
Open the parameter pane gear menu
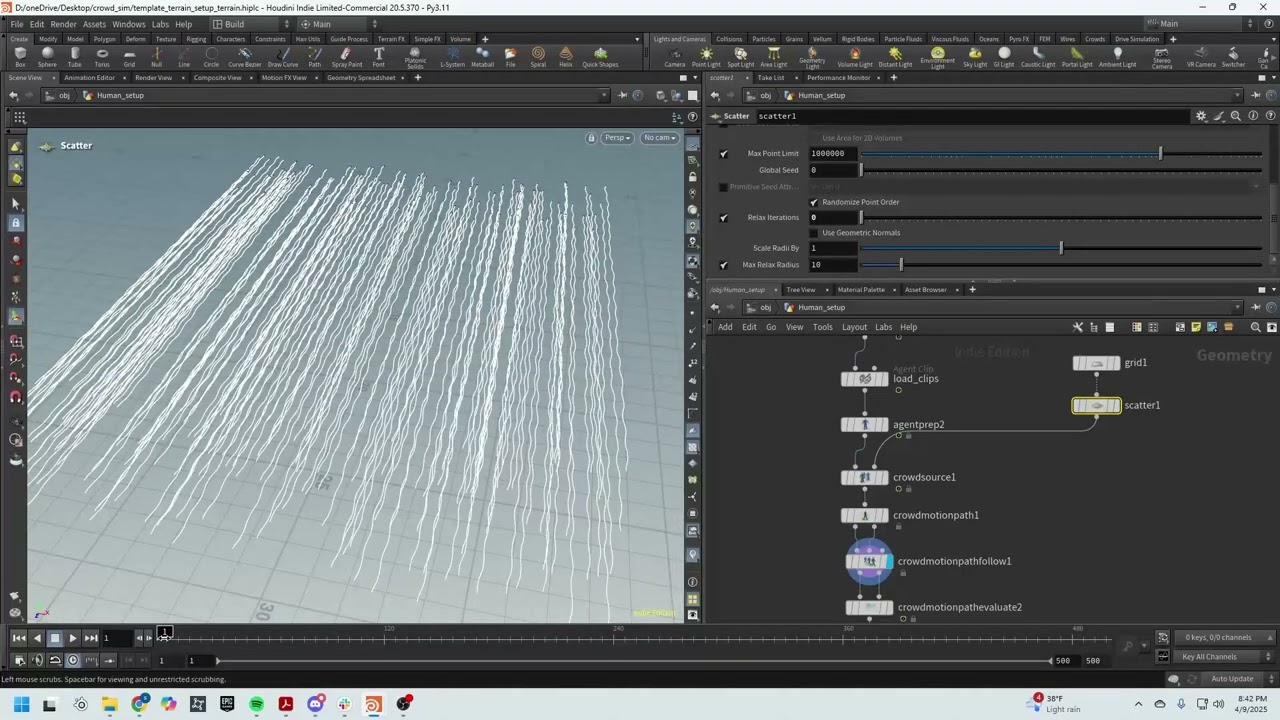coord(1201,116)
